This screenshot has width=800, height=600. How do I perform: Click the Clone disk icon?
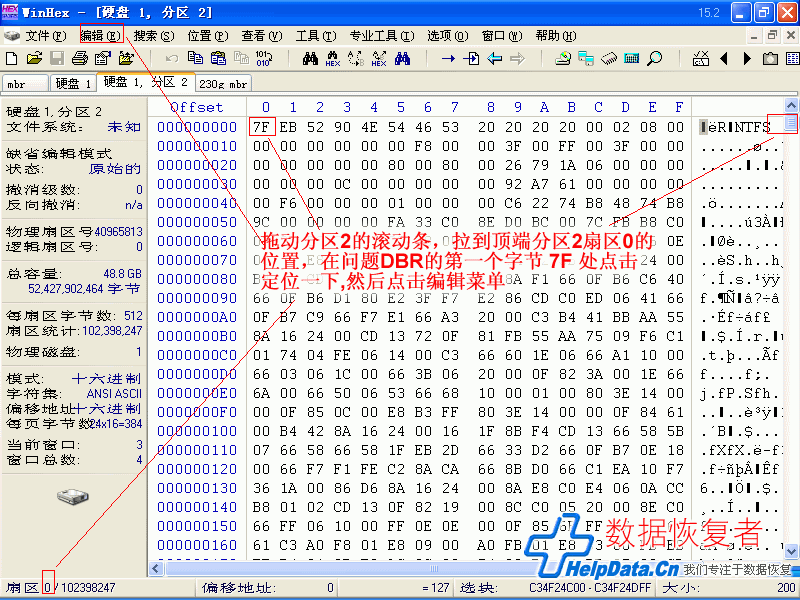tap(586, 59)
